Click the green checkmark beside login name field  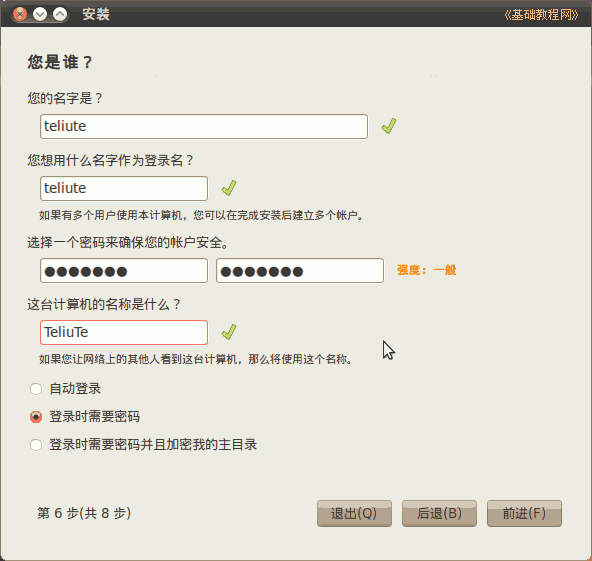tap(229, 188)
